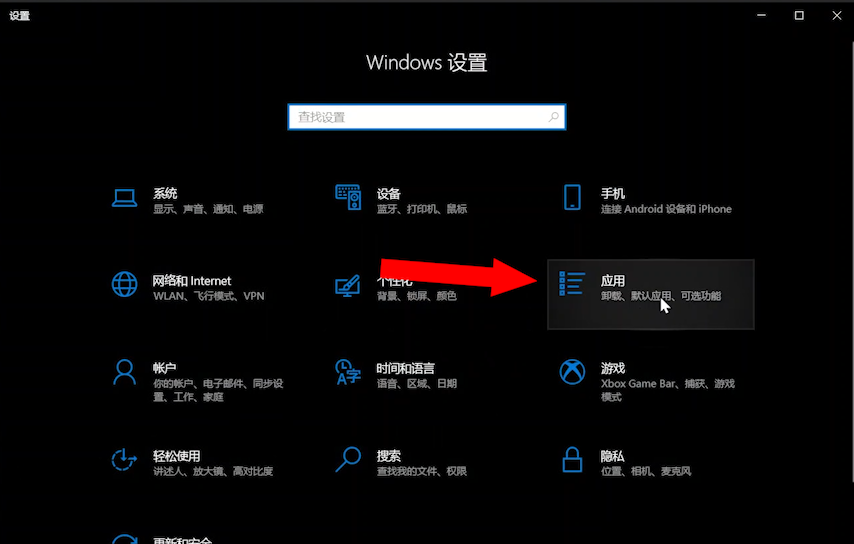Click 显示、声音、通知、电源 description

pyautogui.click(x=208, y=209)
